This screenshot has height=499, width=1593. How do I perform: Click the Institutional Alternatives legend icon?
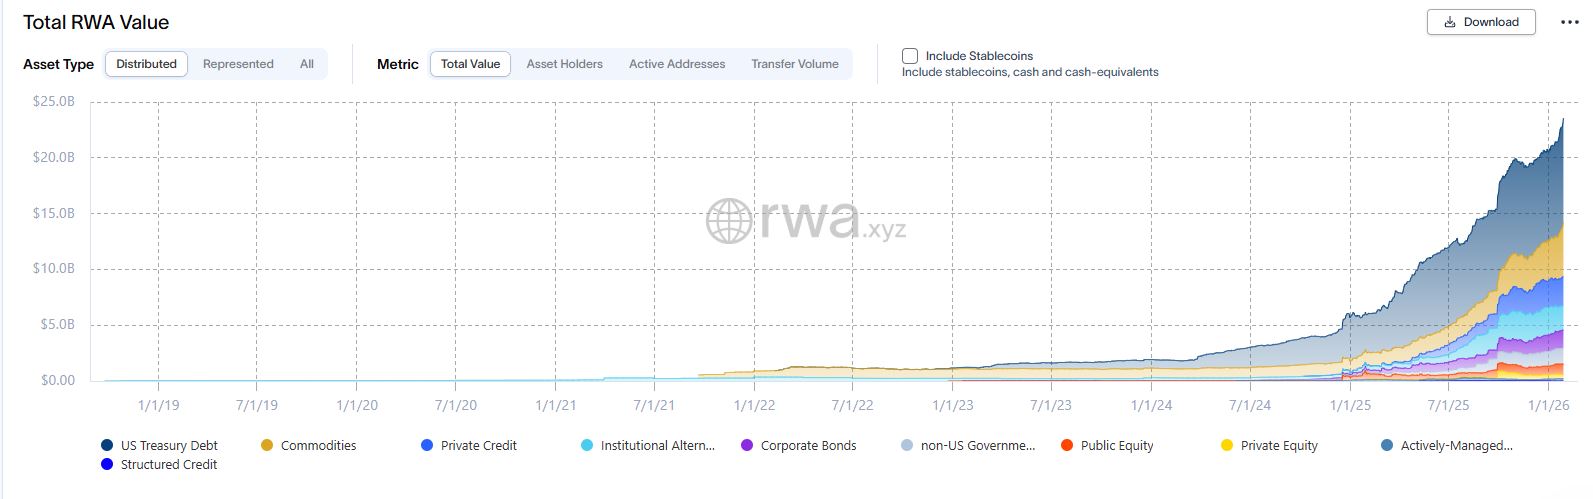pyautogui.click(x=587, y=445)
